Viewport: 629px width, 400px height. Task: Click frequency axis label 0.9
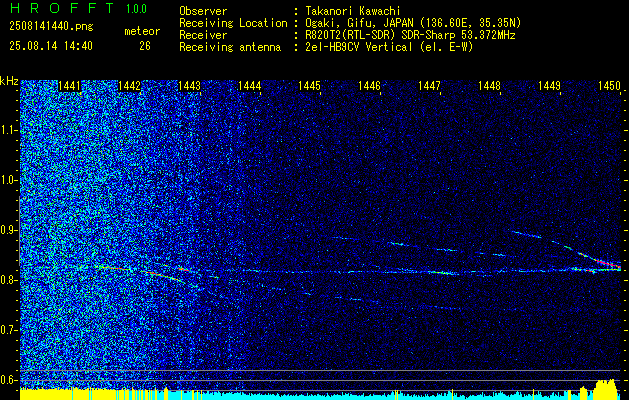8,230
